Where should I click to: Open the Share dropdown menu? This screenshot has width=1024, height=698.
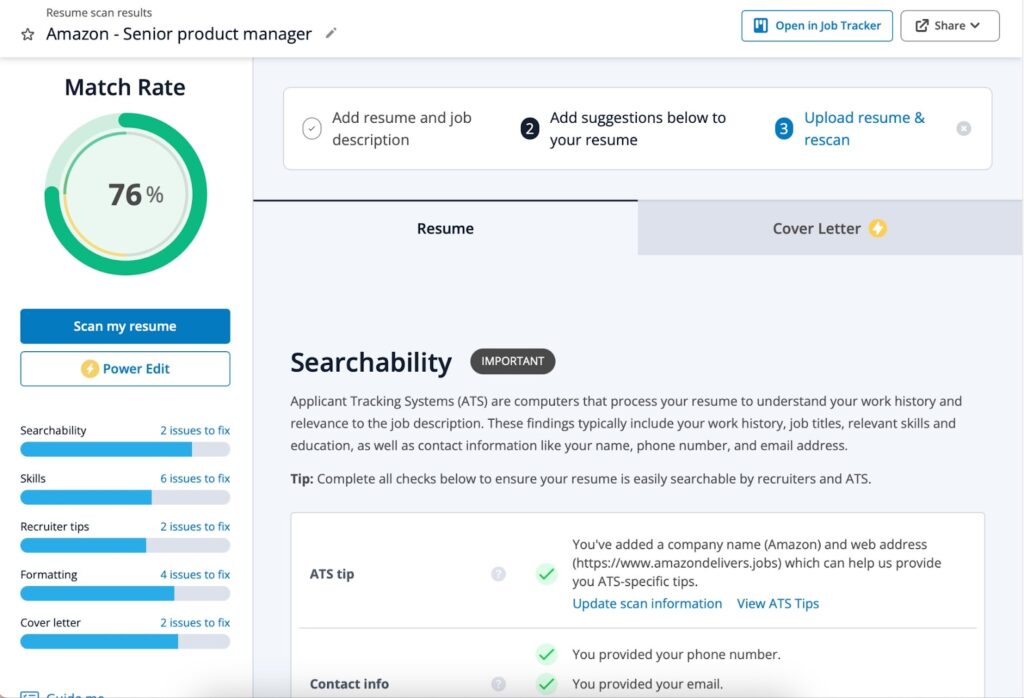[x=950, y=26]
